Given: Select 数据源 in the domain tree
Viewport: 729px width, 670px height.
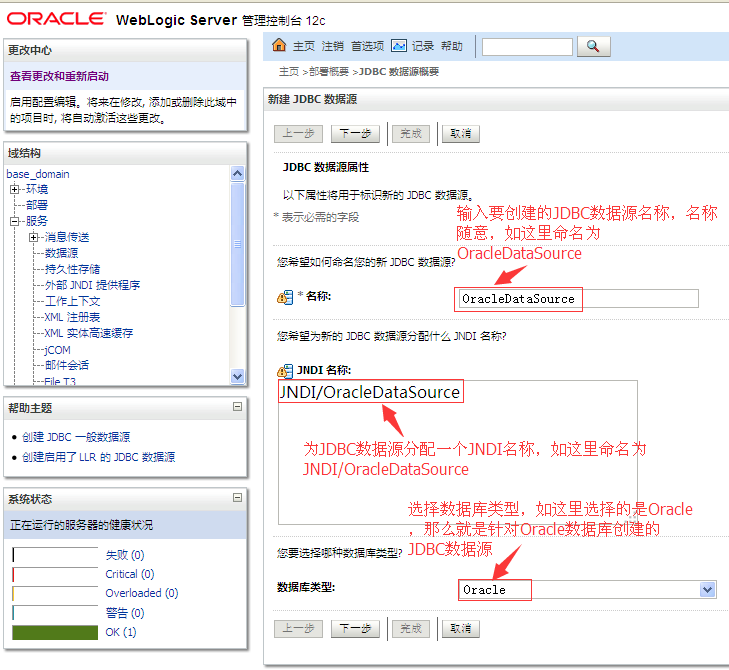Looking at the screenshot, I should 61,253.
